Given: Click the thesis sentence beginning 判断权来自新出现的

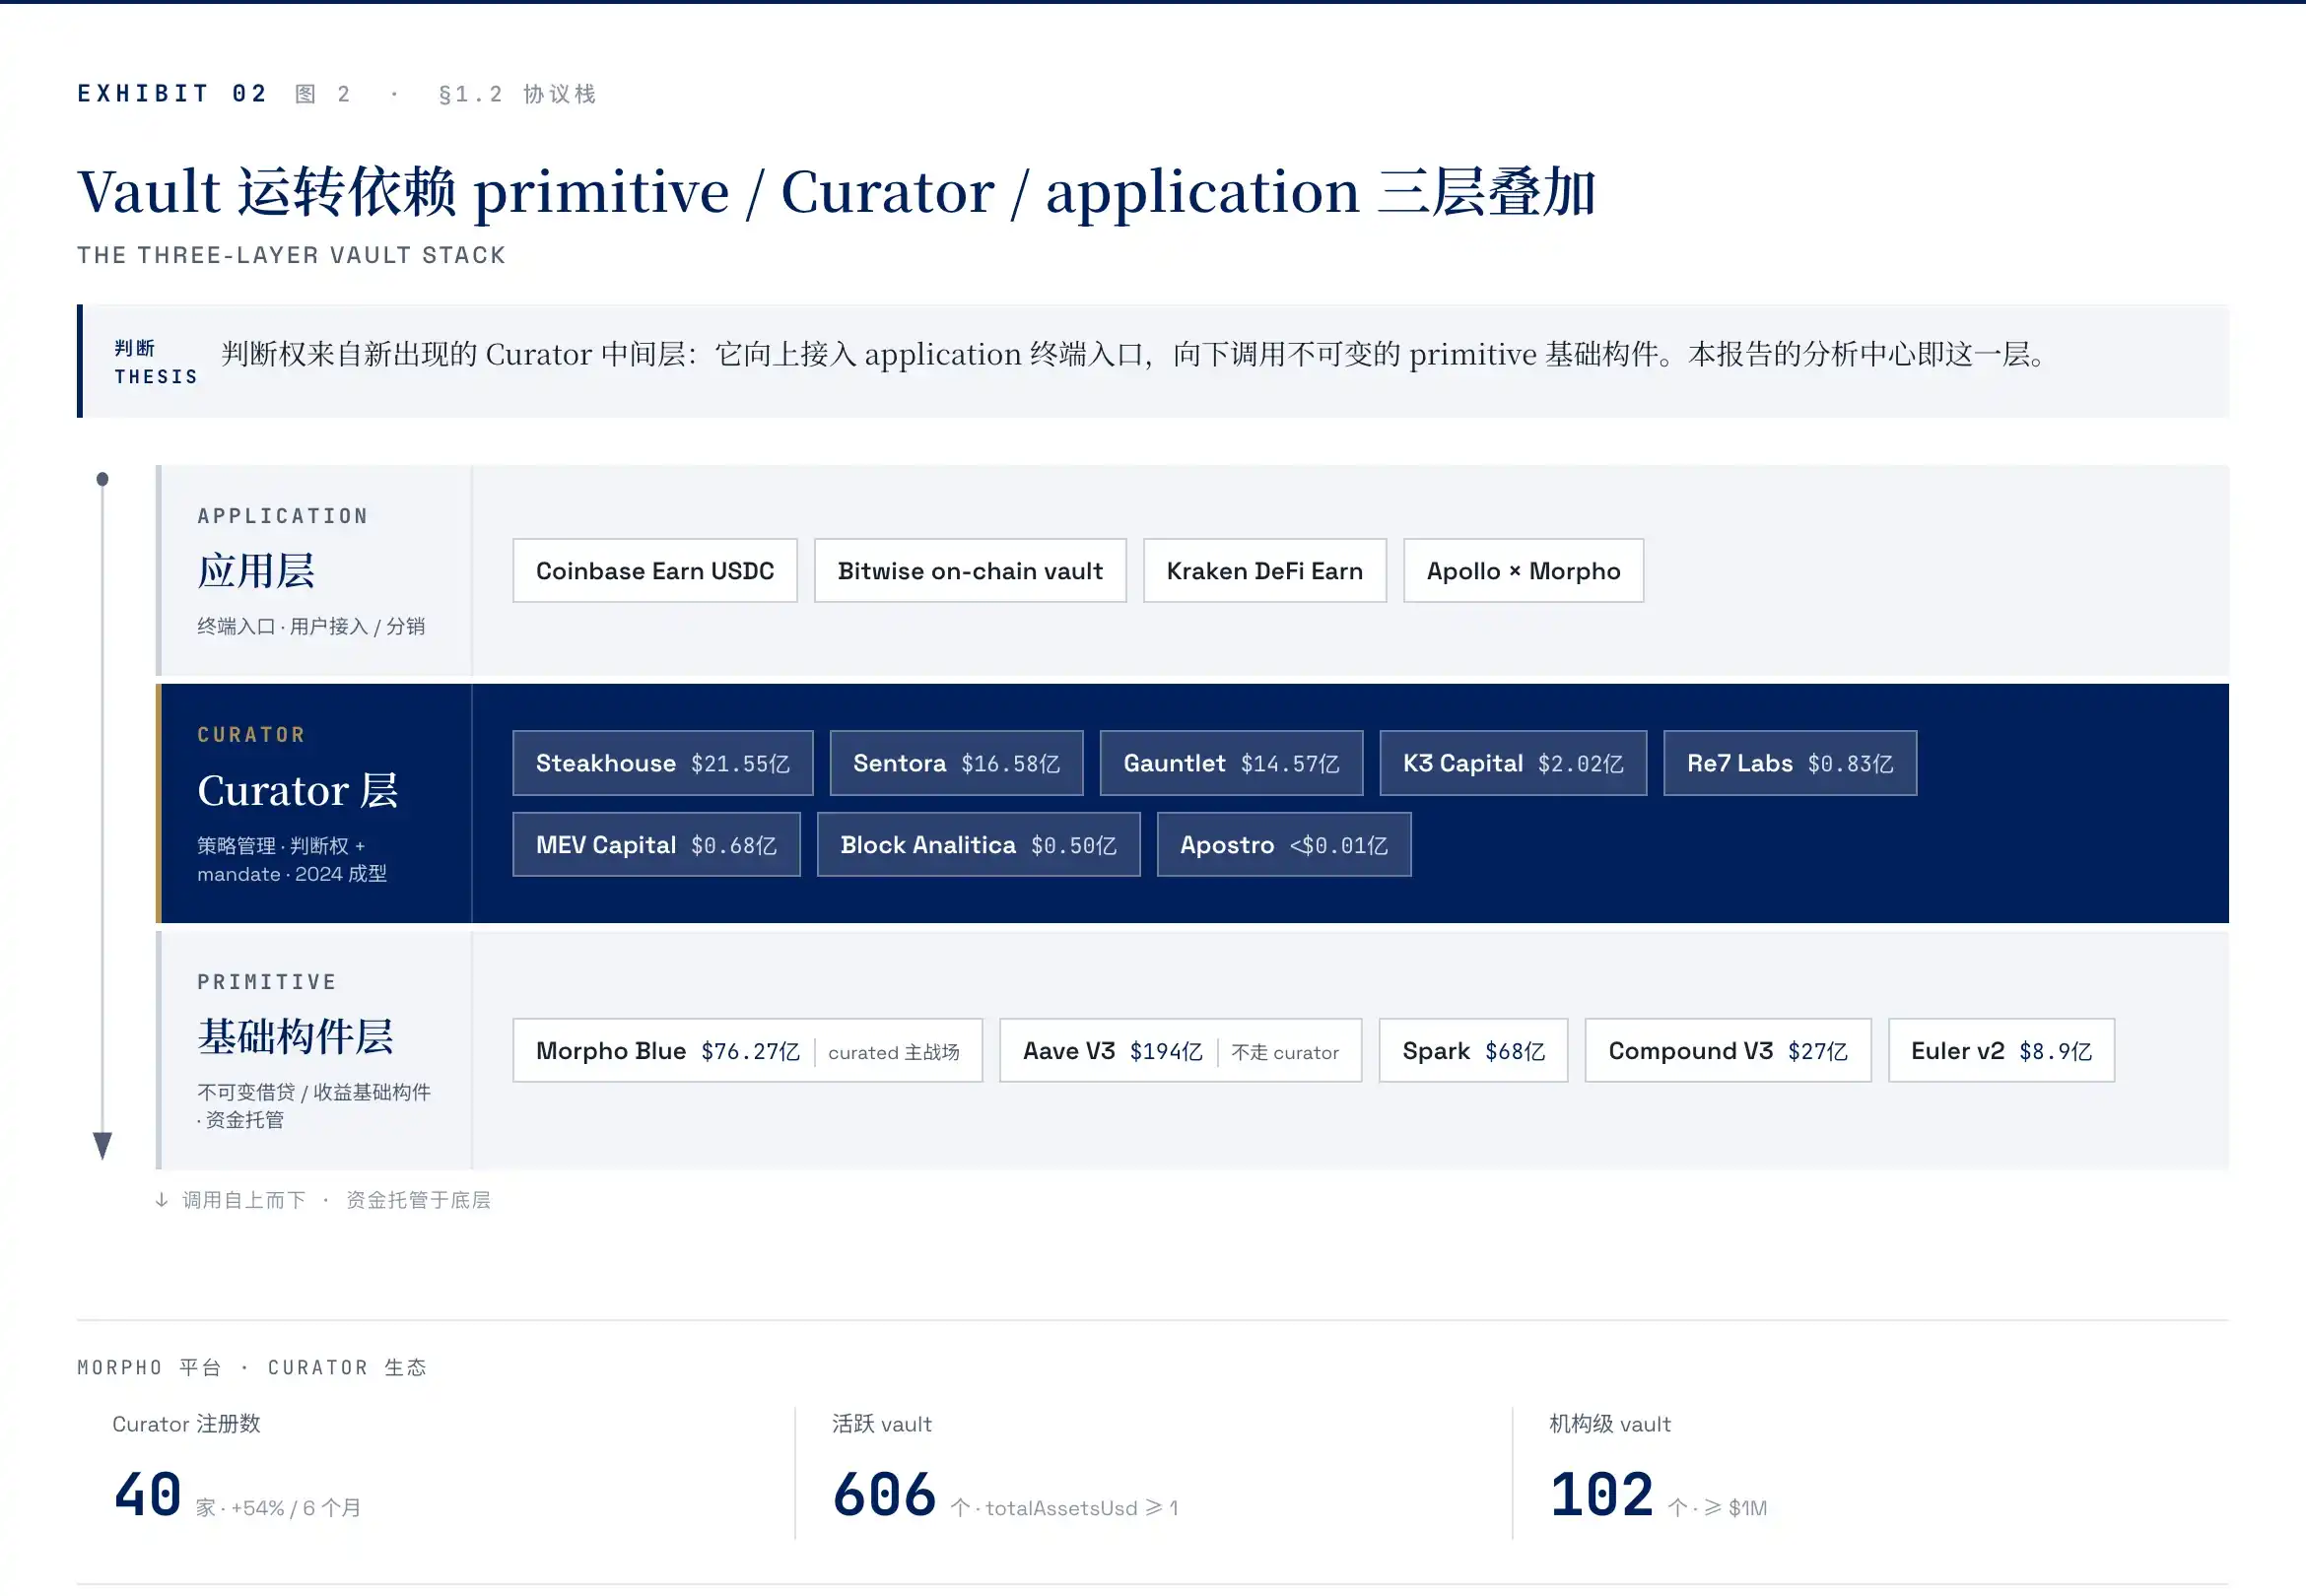Looking at the screenshot, I should [x=1136, y=354].
